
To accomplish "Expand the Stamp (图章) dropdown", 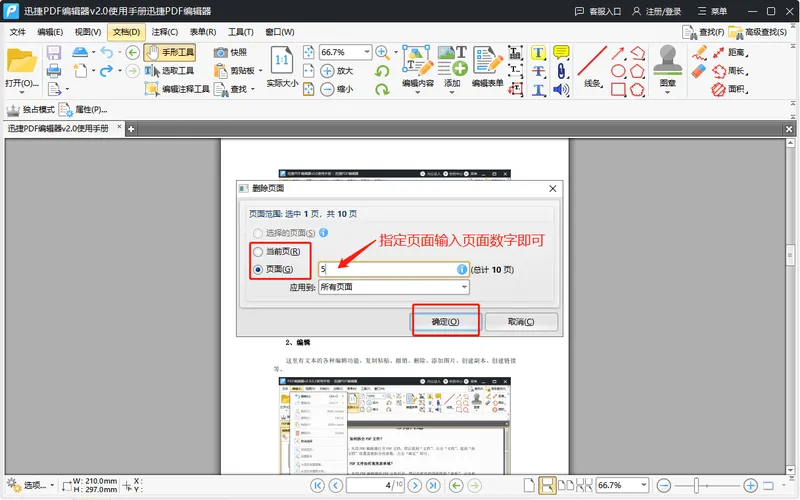I will [667, 92].
